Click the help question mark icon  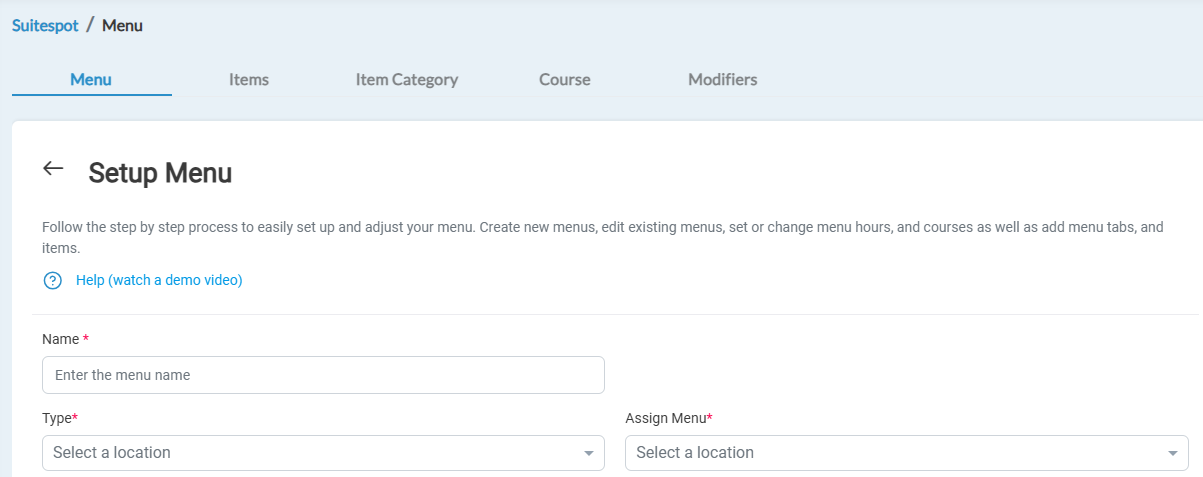[x=53, y=281]
